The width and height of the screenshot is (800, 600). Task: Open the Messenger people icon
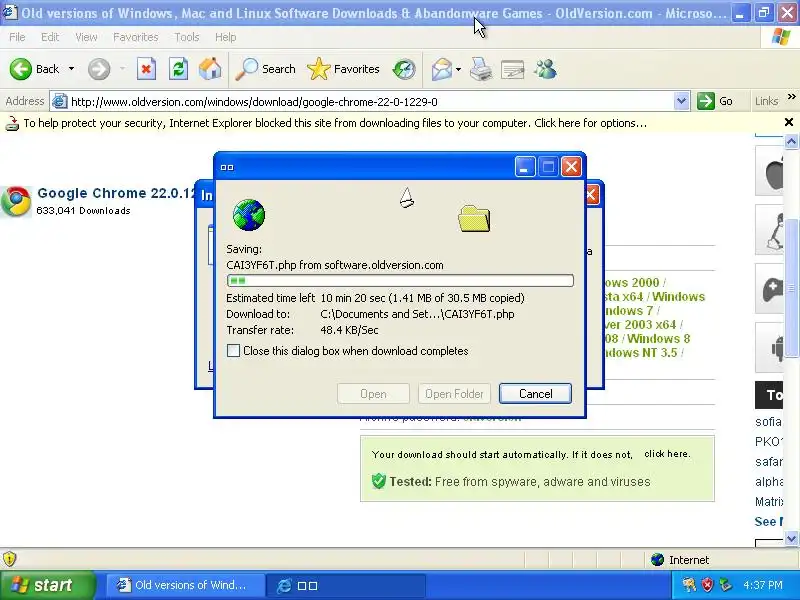[x=545, y=69]
